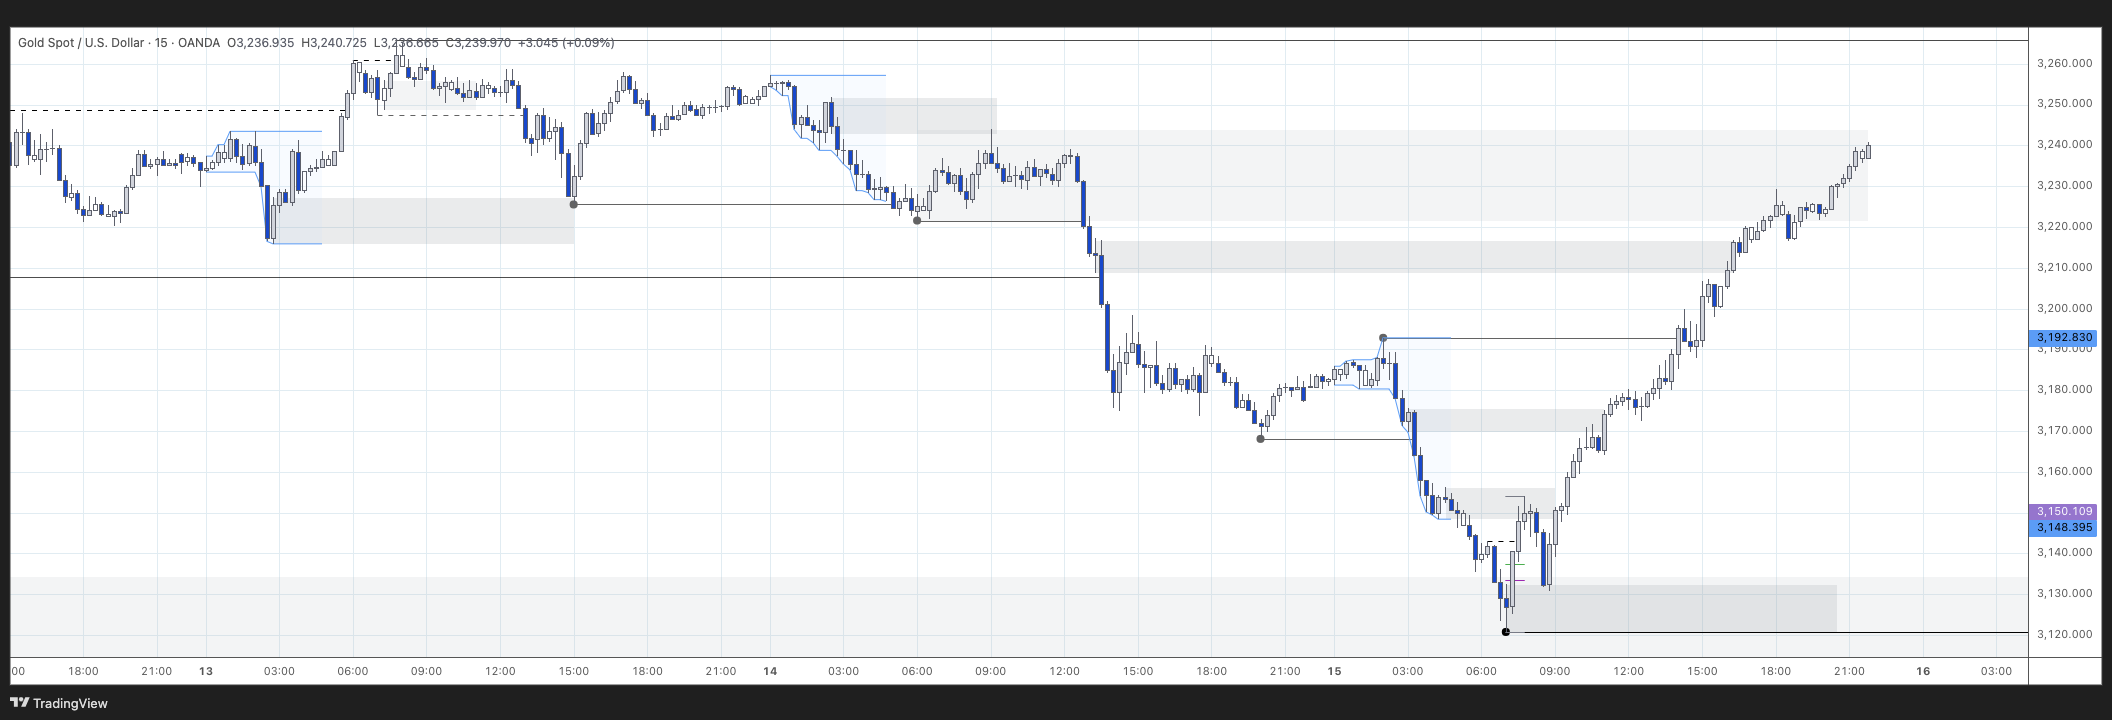Click the 3,220.000 price axis label
This screenshot has height=720, width=2112.
[2064, 226]
